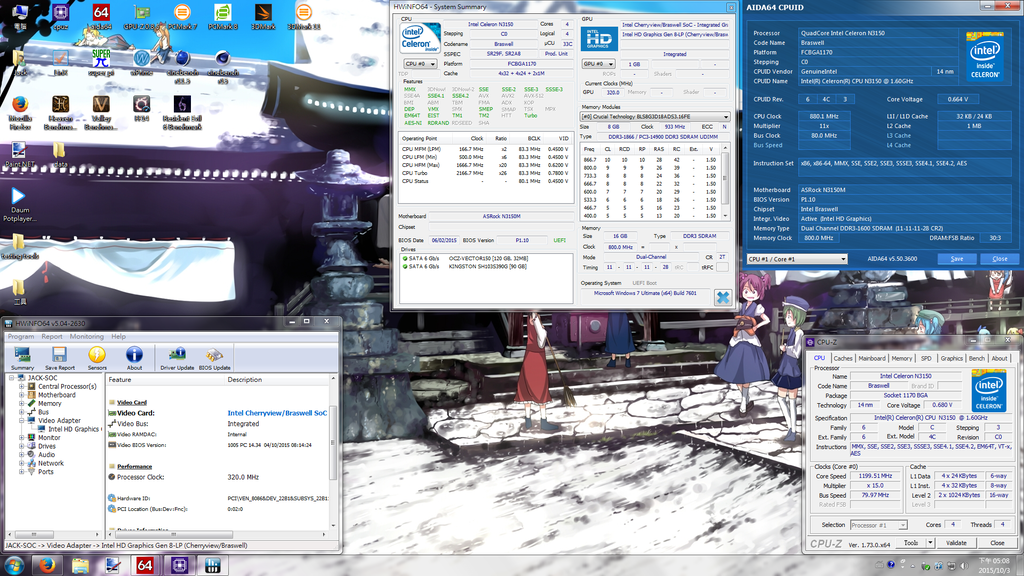Open the CPU #1 / Core #1 dropdown in AIDA64
The image size is (1024, 576).
(797, 259)
